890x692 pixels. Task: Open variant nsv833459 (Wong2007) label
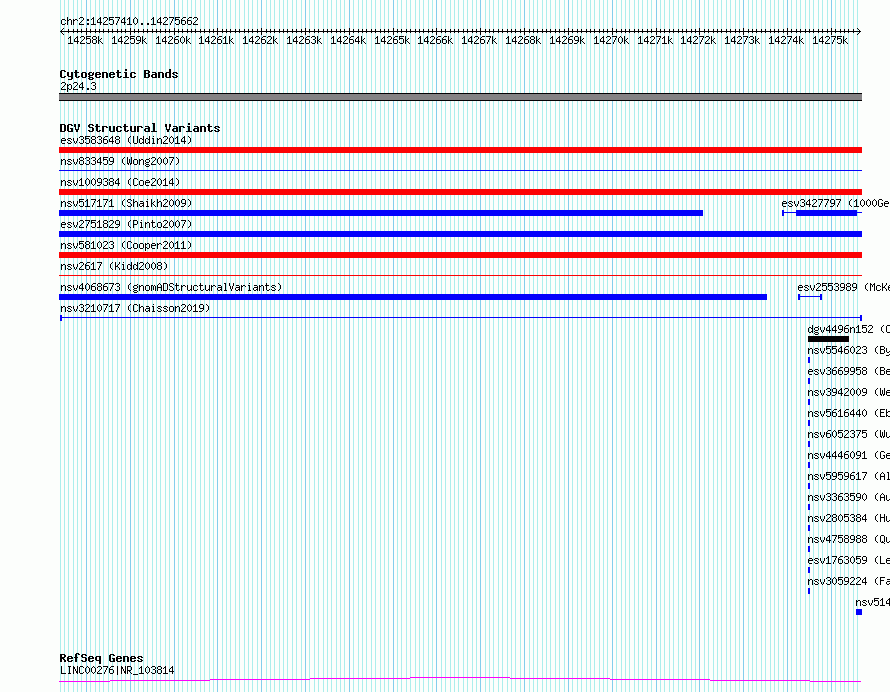click(120, 161)
